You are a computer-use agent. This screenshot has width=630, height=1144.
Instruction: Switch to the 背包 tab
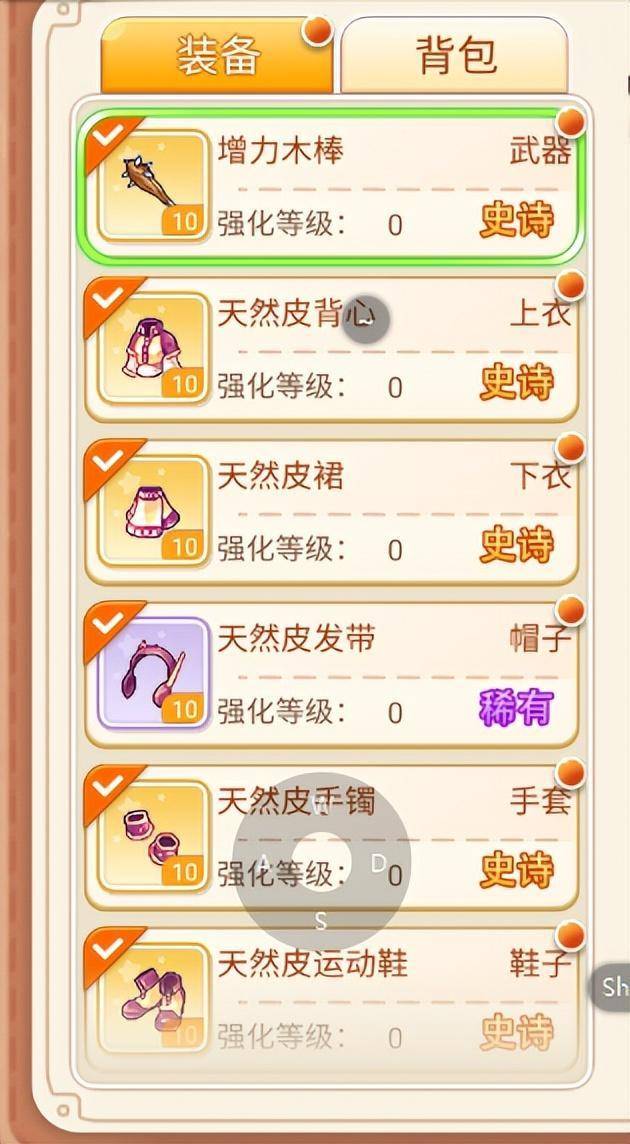pos(455,55)
